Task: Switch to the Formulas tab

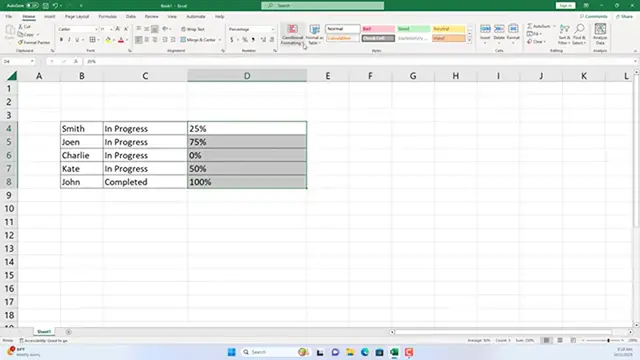Action: point(107,17)
